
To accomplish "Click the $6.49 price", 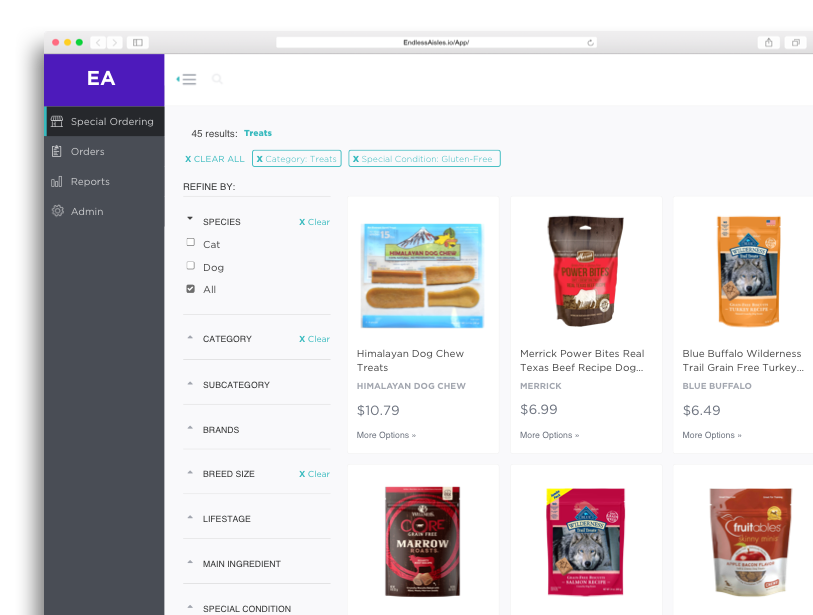I will pyautogui.click(x=702, y=411).
